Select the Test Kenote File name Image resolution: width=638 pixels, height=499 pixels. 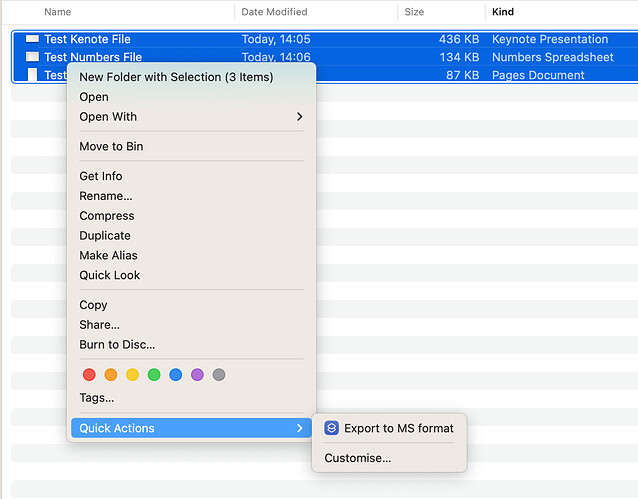[87, 39]
